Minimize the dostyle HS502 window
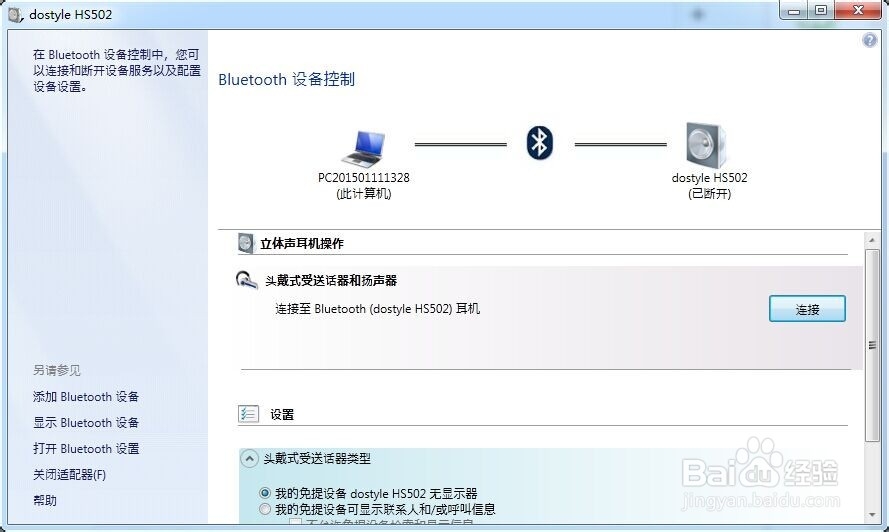The height and width of the screenshot is (532, 889). 794,10
